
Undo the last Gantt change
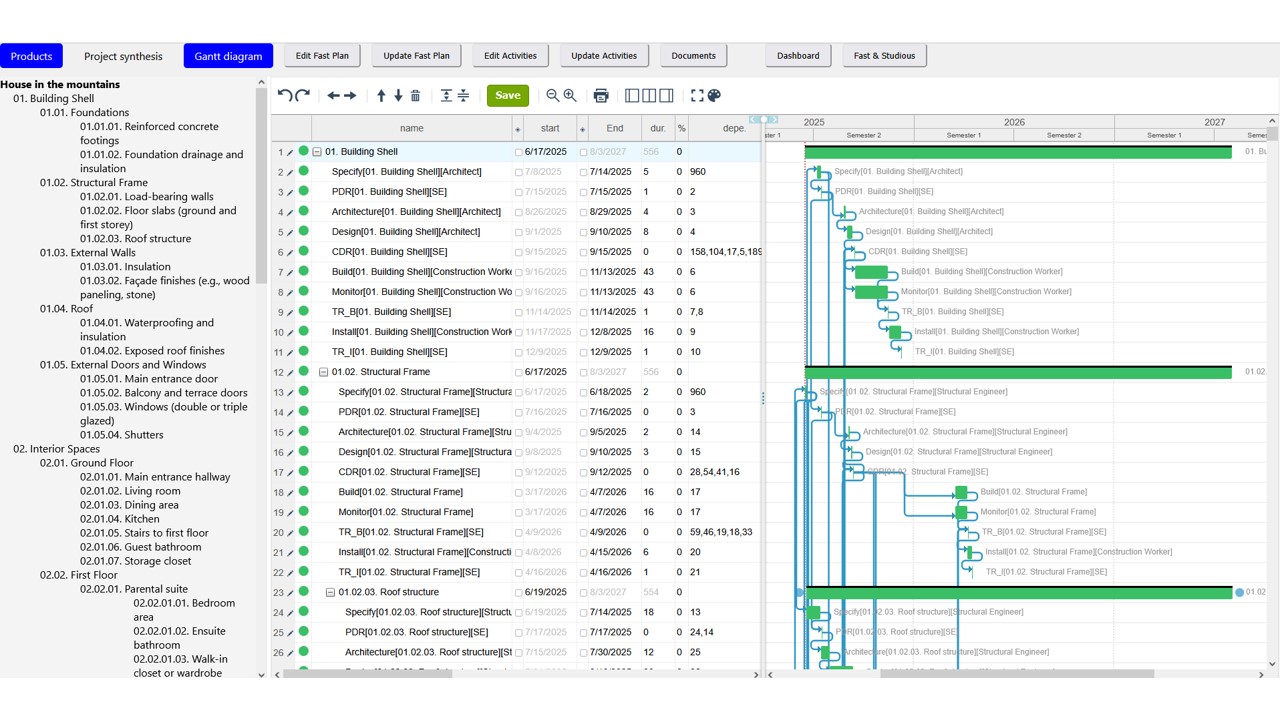pyautogui.click(x=285, y=96)
